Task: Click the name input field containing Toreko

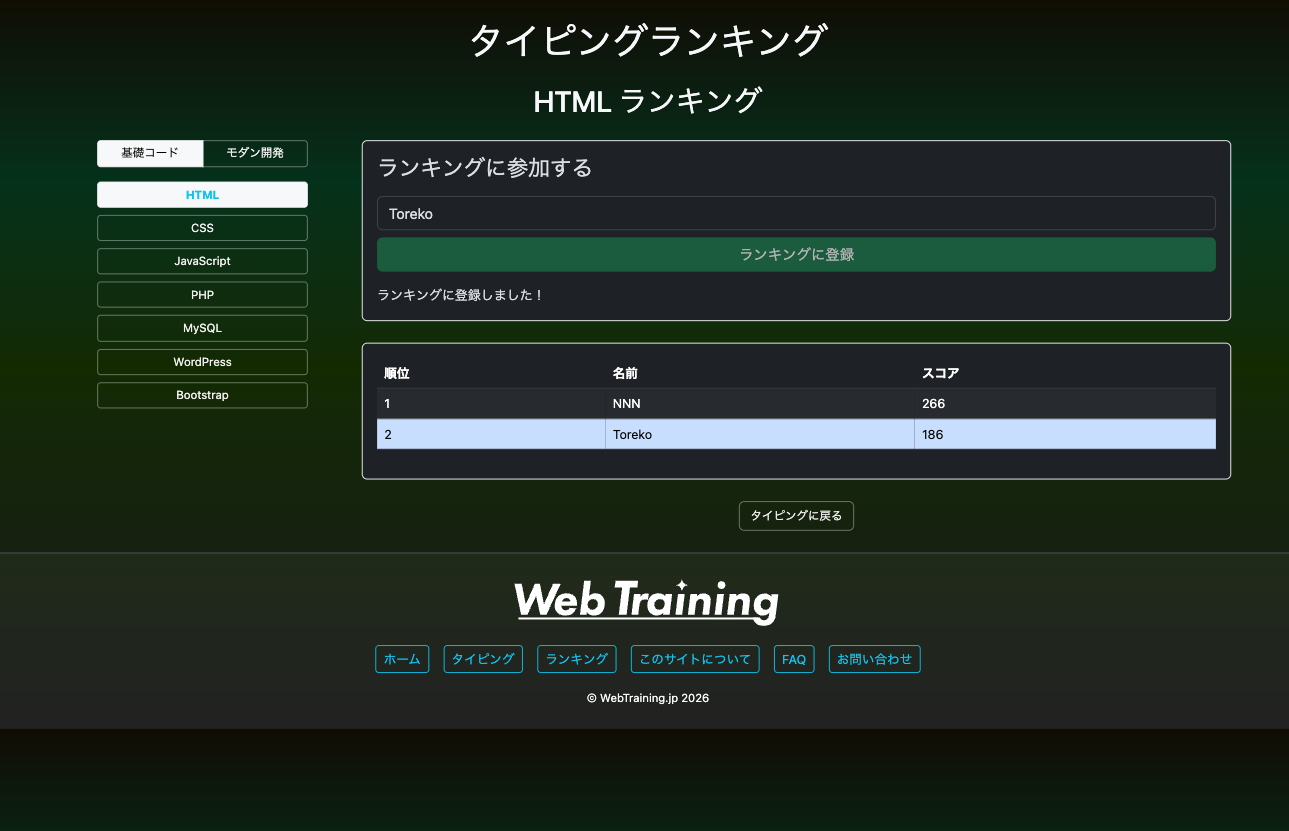Action: (796, 214)
